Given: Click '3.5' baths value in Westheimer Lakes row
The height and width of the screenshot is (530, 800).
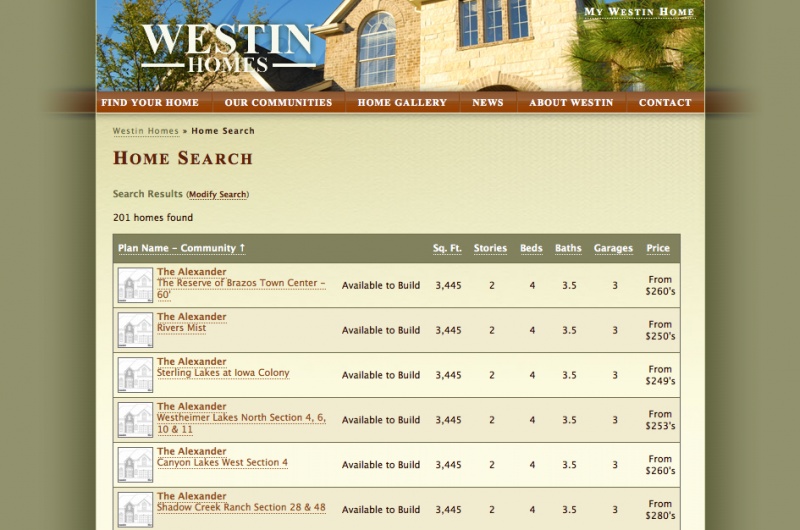Looking at the screenshot, I should 569,420.
